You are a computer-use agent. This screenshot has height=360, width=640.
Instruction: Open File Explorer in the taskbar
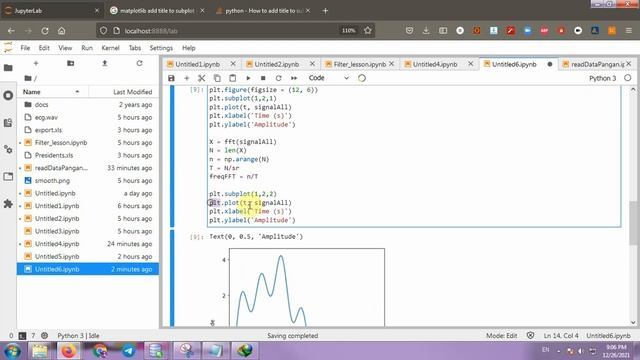point(40,351)
